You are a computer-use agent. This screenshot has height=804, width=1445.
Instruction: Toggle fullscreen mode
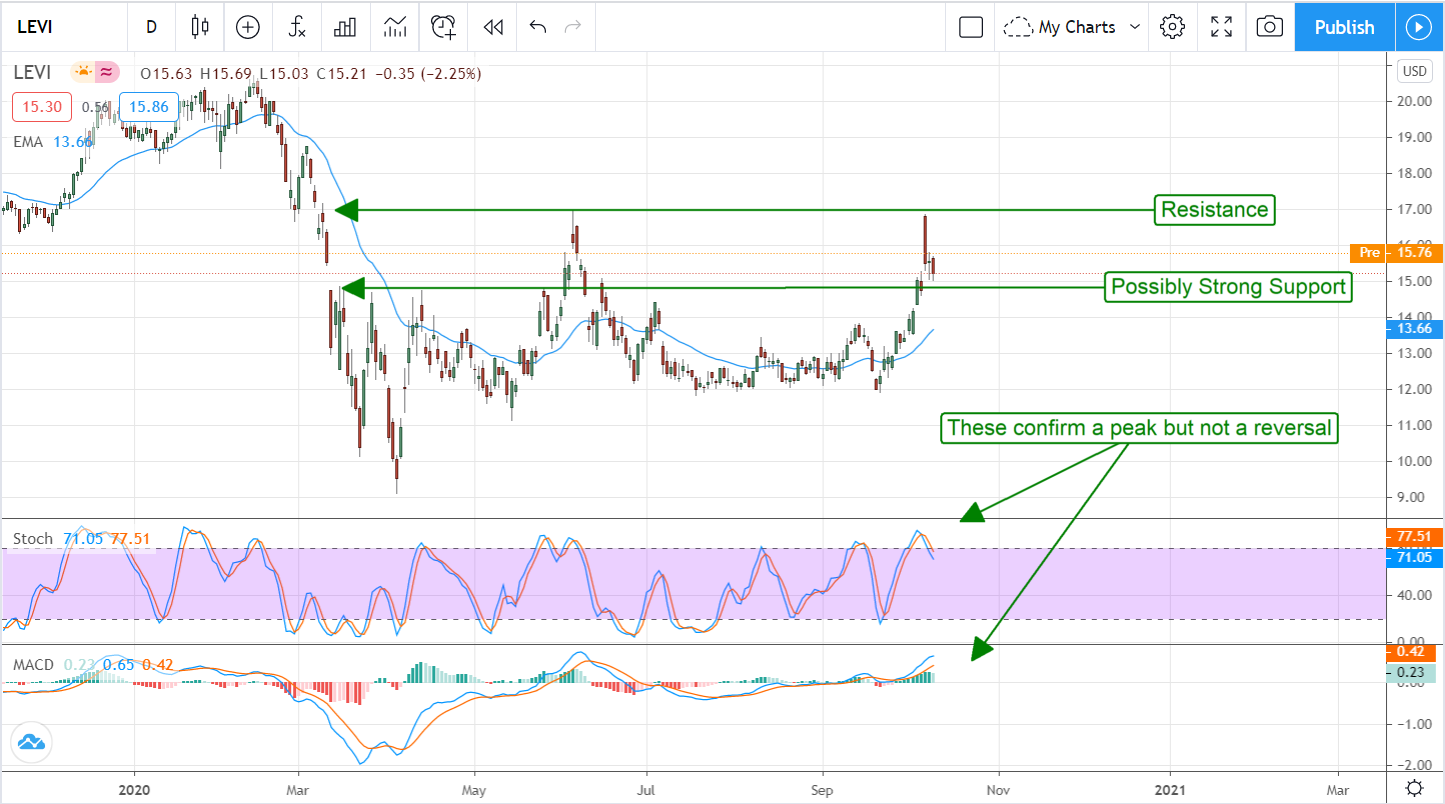click(1221, 27)
